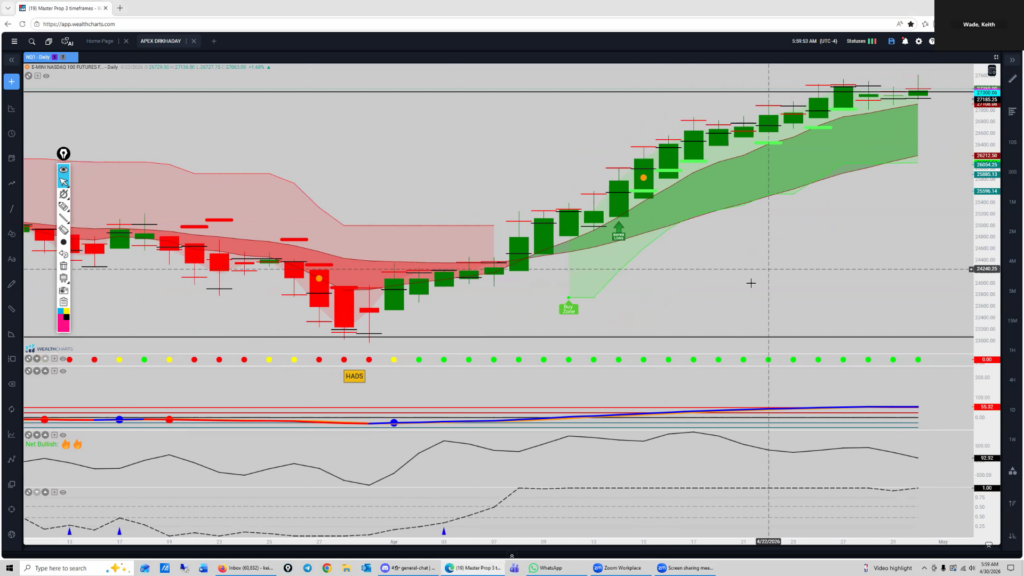This screenshot has height=576, width=1024.
Task: Click the 4/22/2026 date marker on time axis
Action: (768, 541)
